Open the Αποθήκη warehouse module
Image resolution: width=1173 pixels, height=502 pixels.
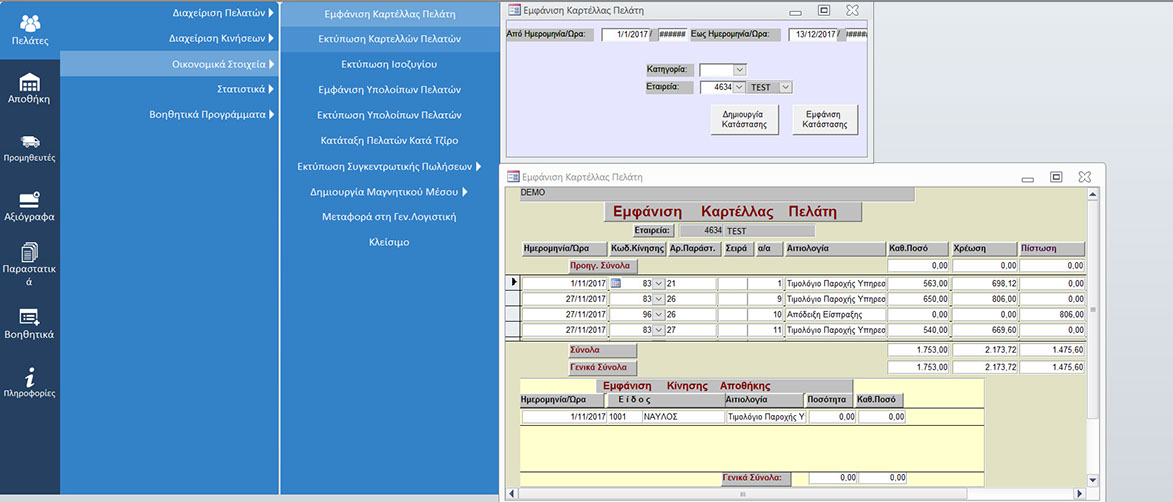29,88
